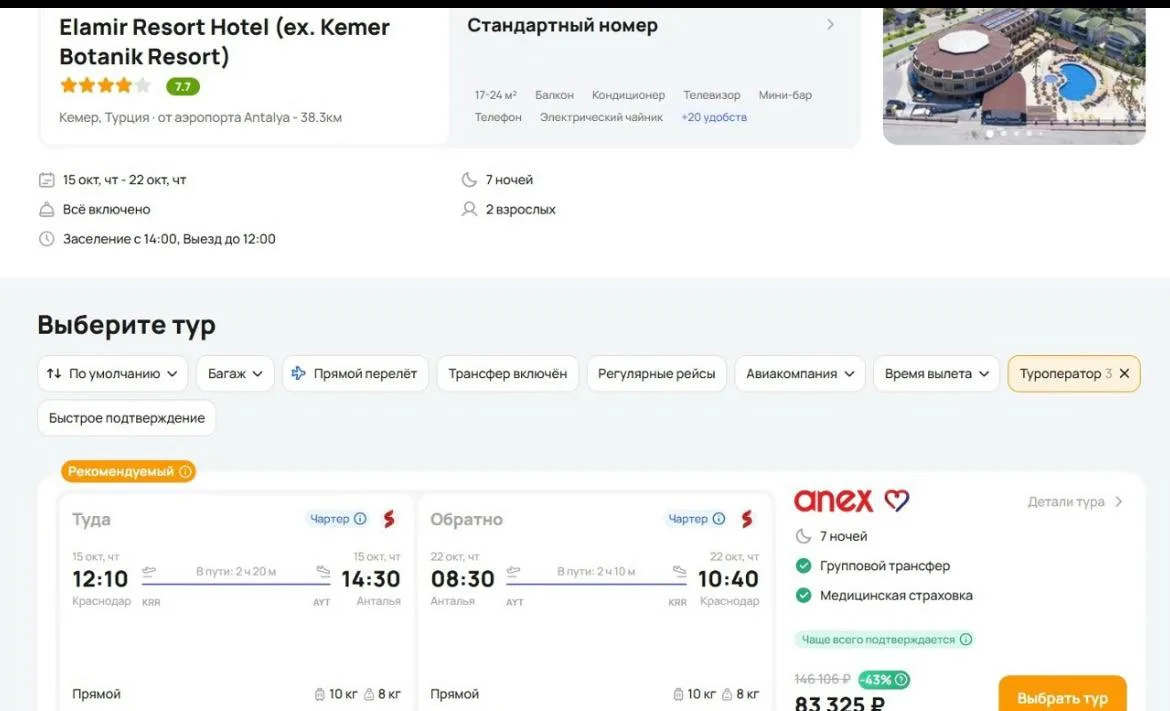Viewport: 1170px width, 711px height.
Task: Click the 12:10 departure time
Action: click(x=100, y=579)
